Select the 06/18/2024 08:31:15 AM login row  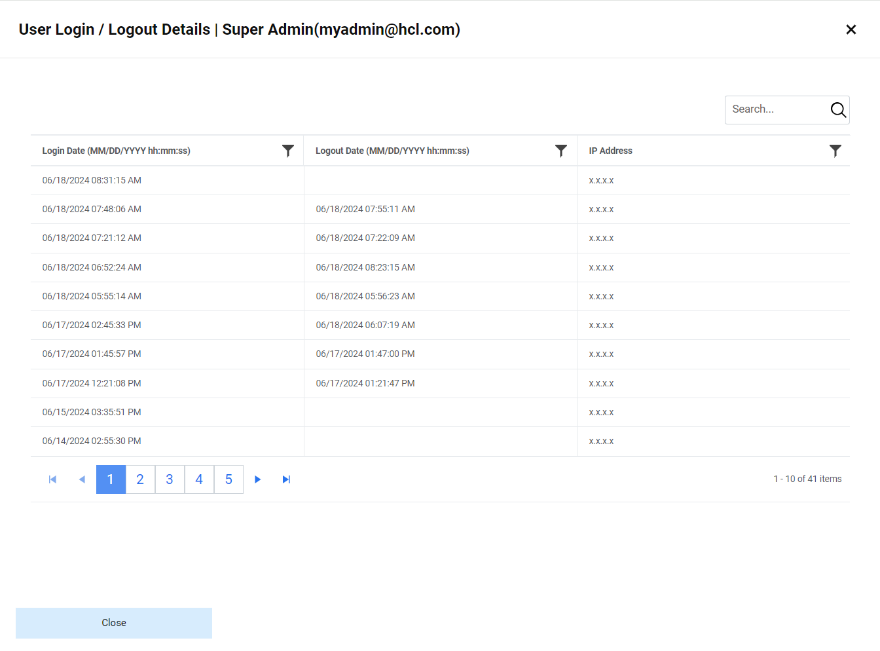pos(92,181)
